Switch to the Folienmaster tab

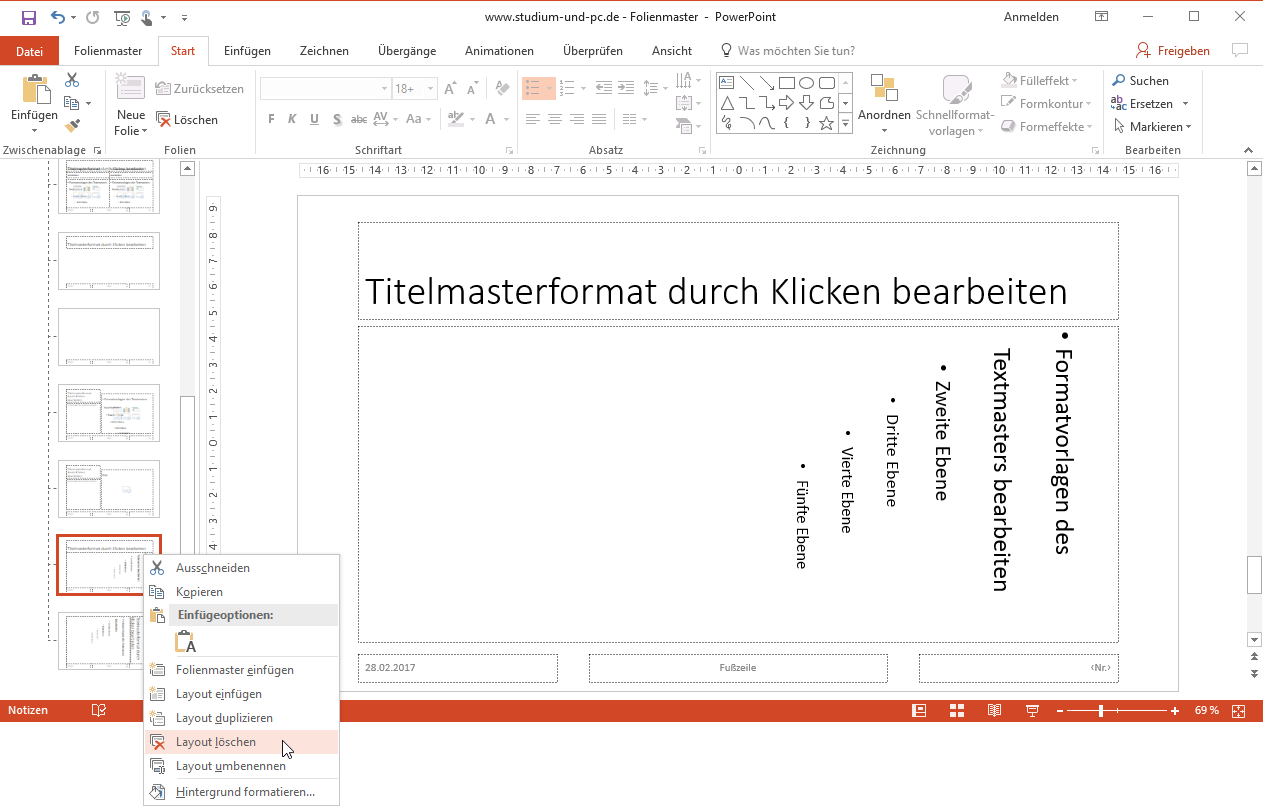coord(108,51)
